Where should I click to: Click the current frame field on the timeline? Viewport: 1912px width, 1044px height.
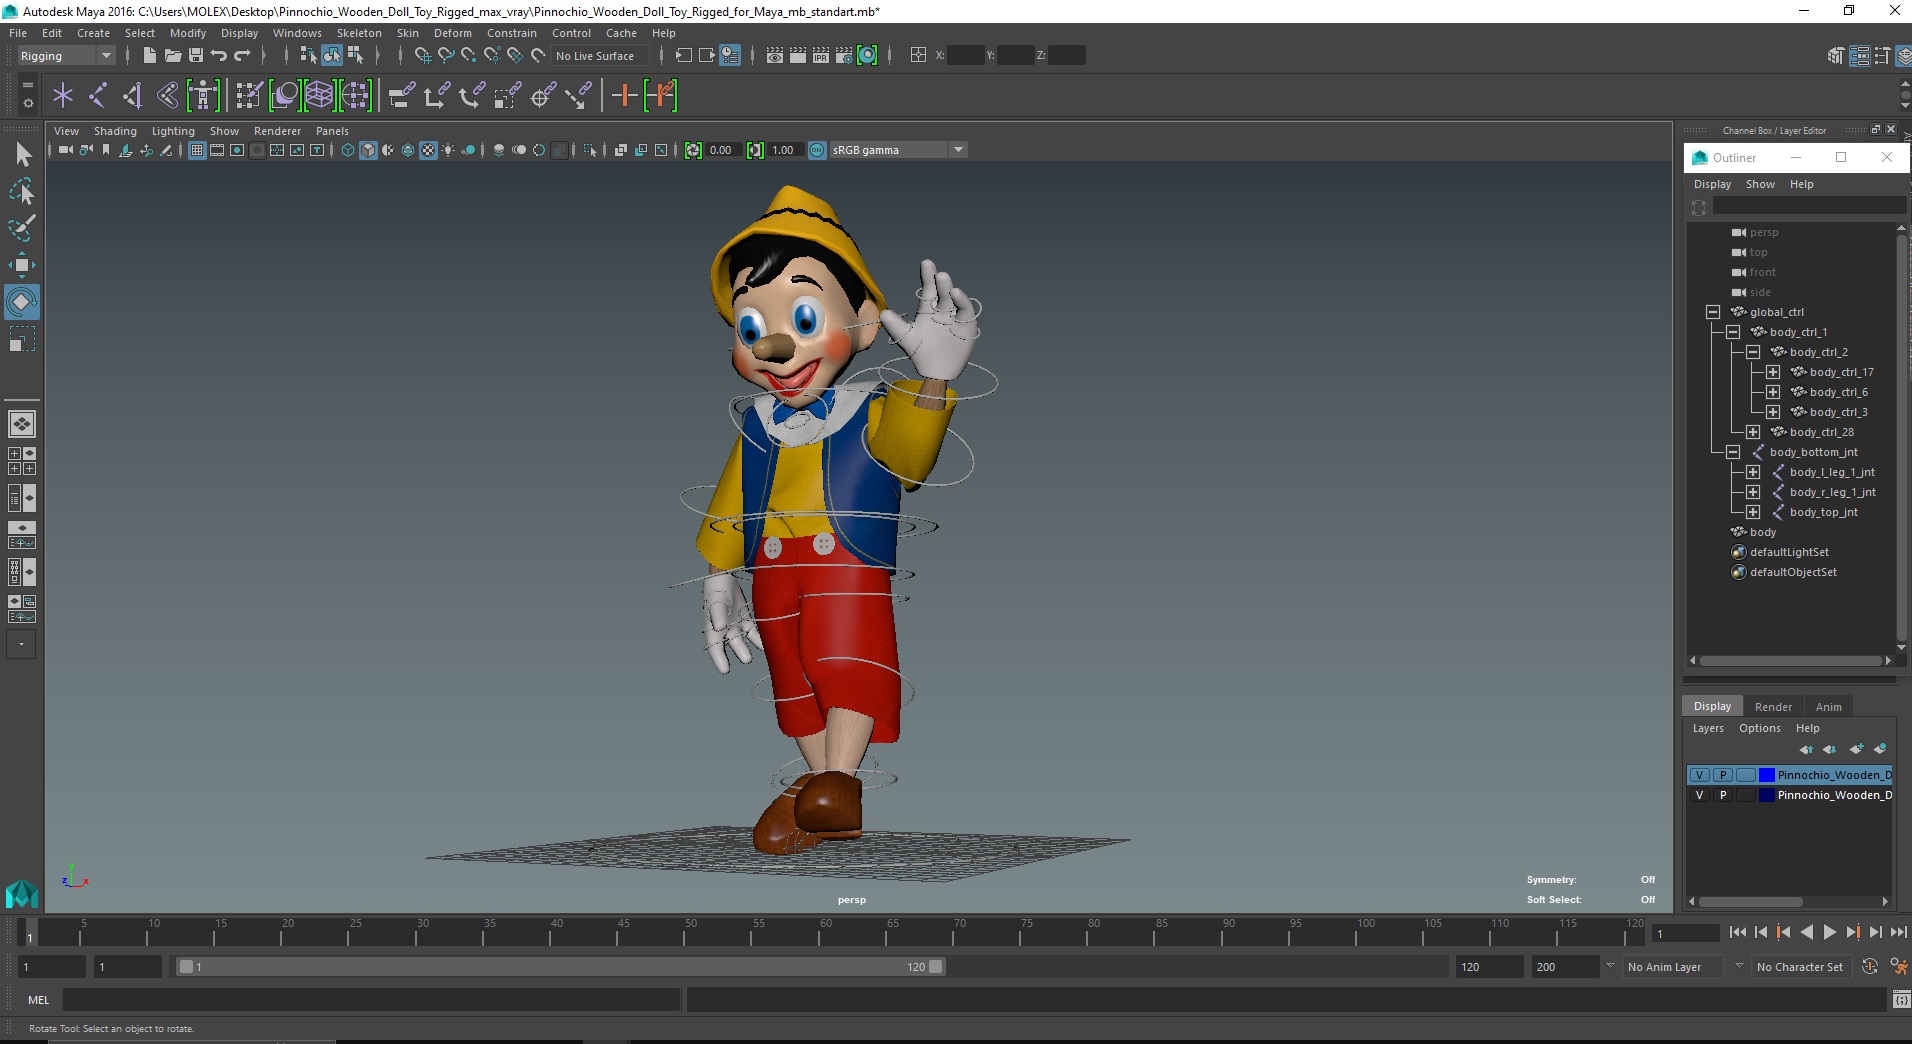[x=1685, y=934]
